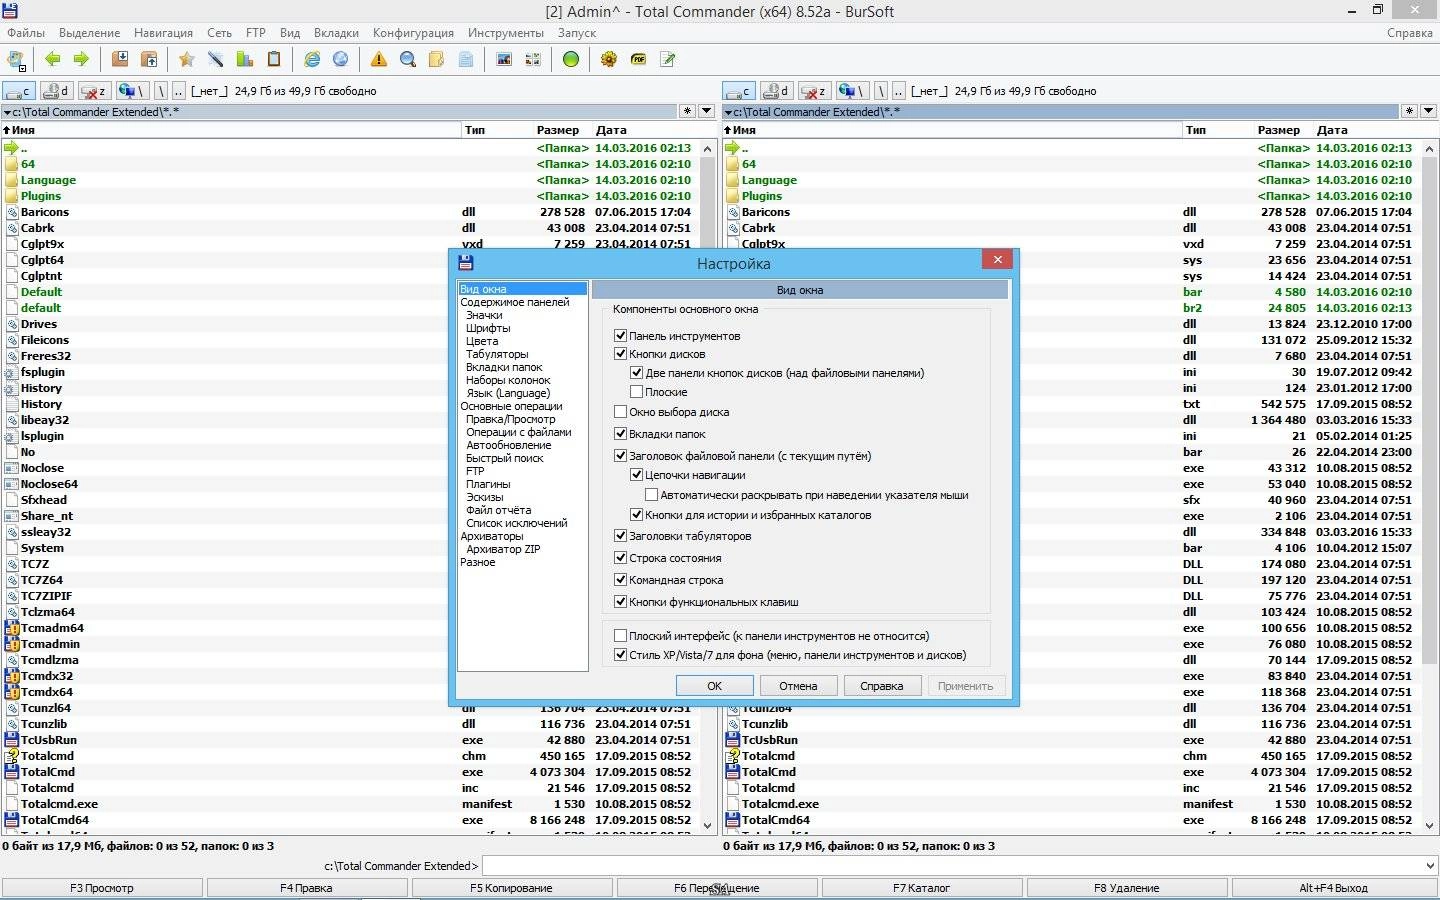Enable 'Плоский интерфейс' checkbox
Viewport: 1440px width, 900px height.
click(620, 636)
